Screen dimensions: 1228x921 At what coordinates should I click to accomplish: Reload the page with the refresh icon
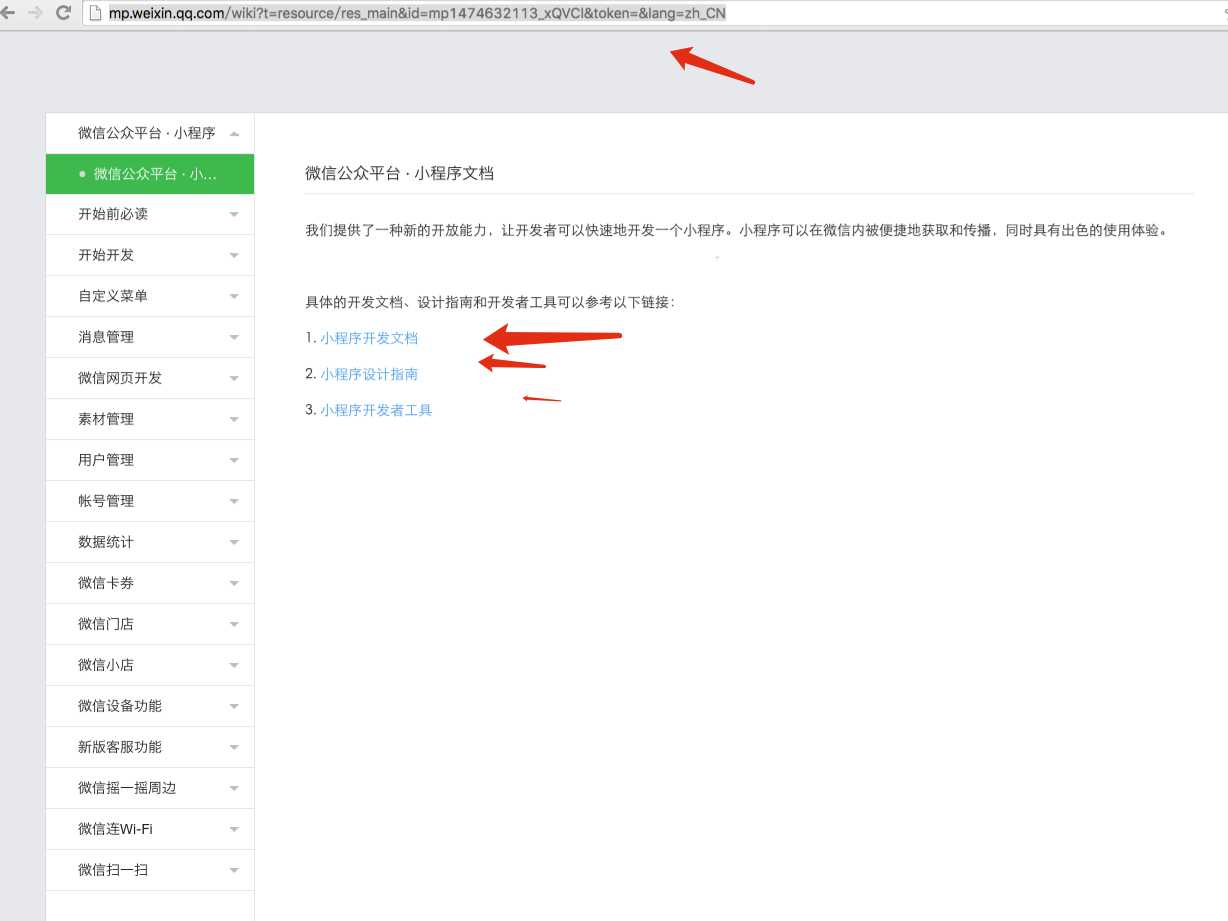(x=63, y=13)
